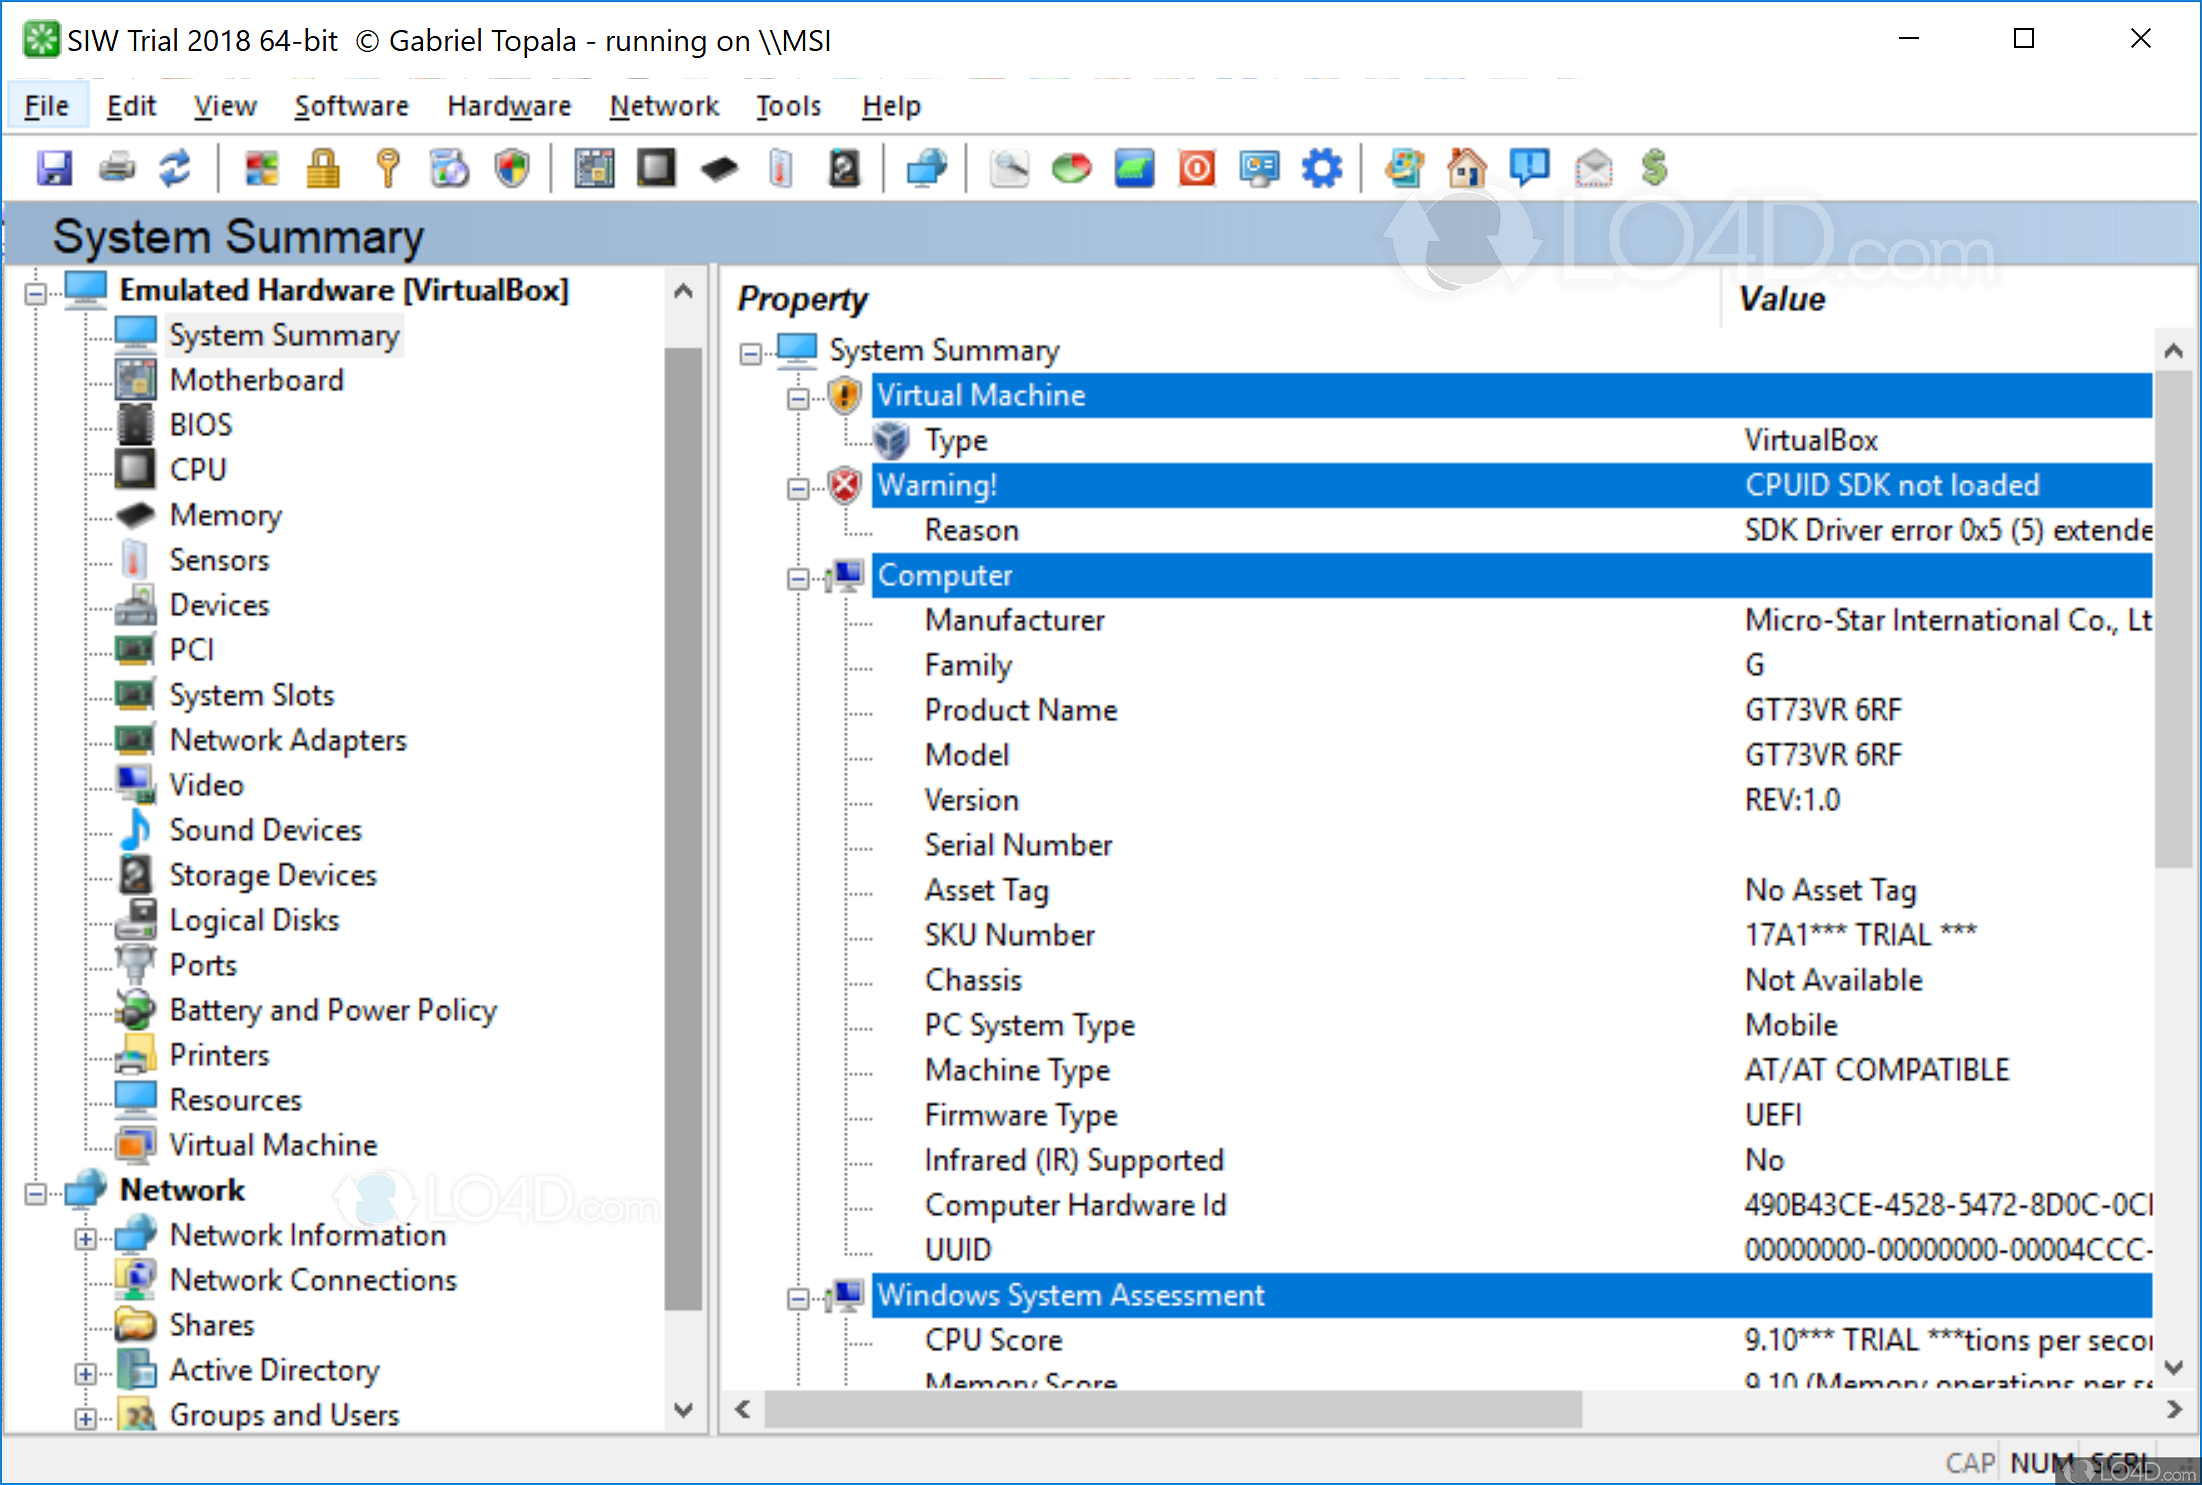
Task: Collapse the Computer section in property list
Action: tap(797, 578)
